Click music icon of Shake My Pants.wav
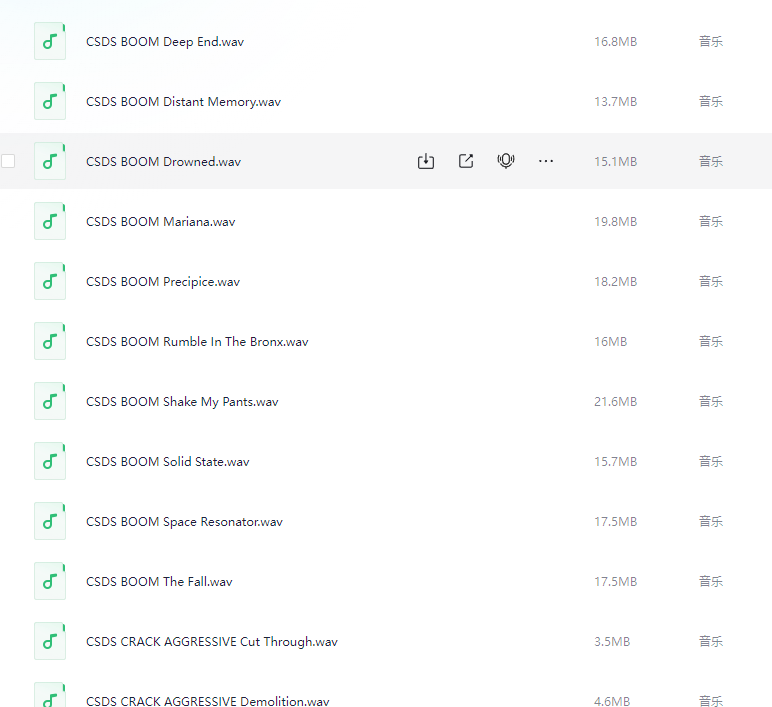This screenshot has width=772, height=707. [50, 401]
